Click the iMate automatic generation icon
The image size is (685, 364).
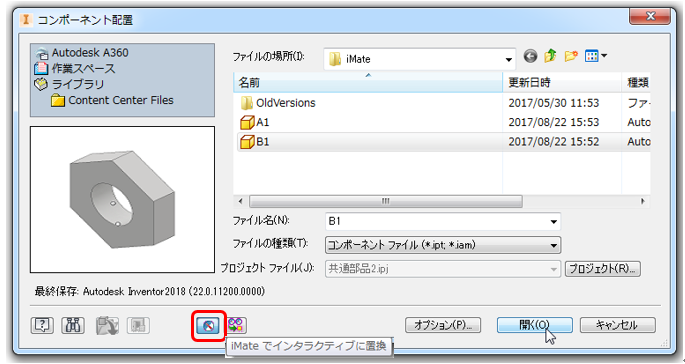click(x=237, y=325)
